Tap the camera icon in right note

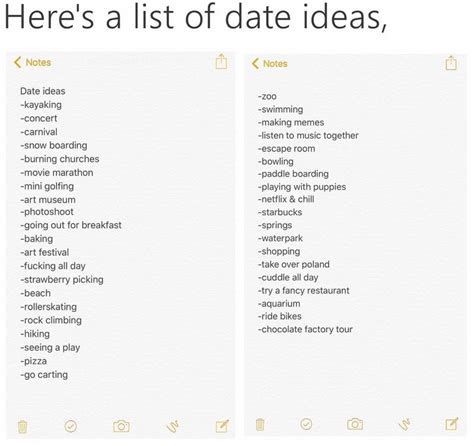coord(355,424)
